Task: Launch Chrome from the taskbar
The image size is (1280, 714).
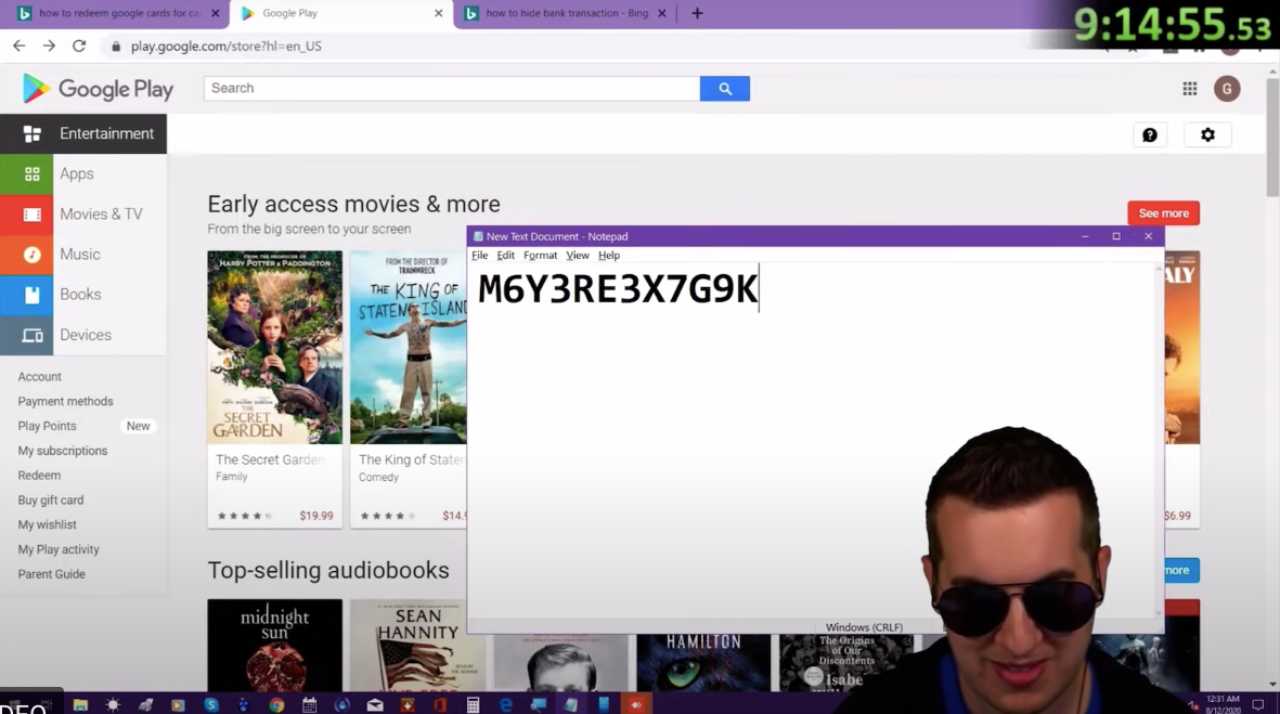Action: tap(276, 705)
